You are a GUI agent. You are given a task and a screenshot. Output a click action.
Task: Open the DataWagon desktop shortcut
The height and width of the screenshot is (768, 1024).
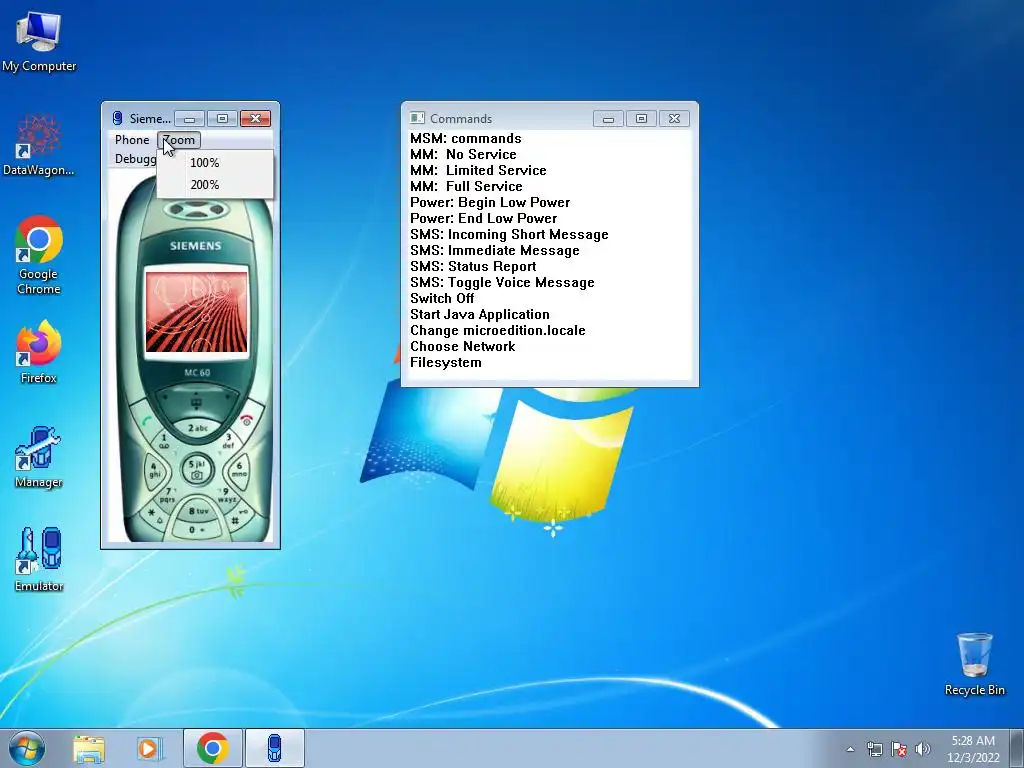tap(38, 145)
